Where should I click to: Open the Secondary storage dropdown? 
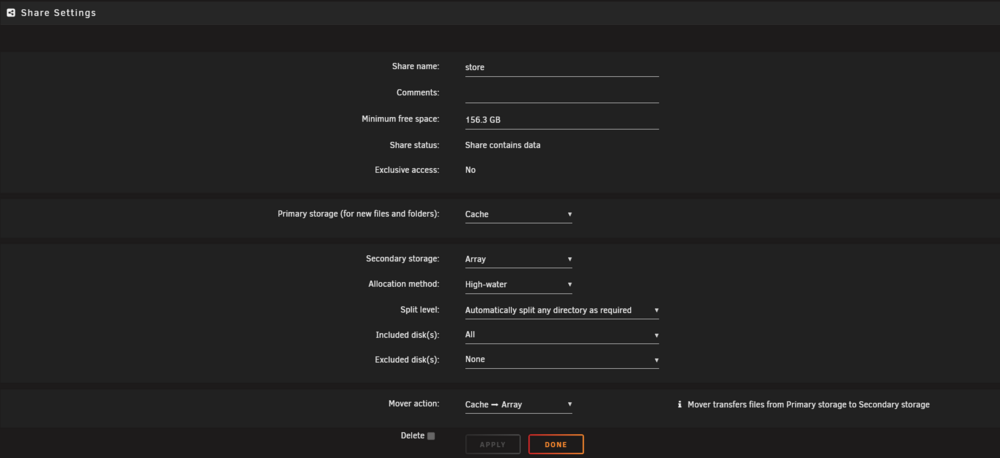(518, 260)
